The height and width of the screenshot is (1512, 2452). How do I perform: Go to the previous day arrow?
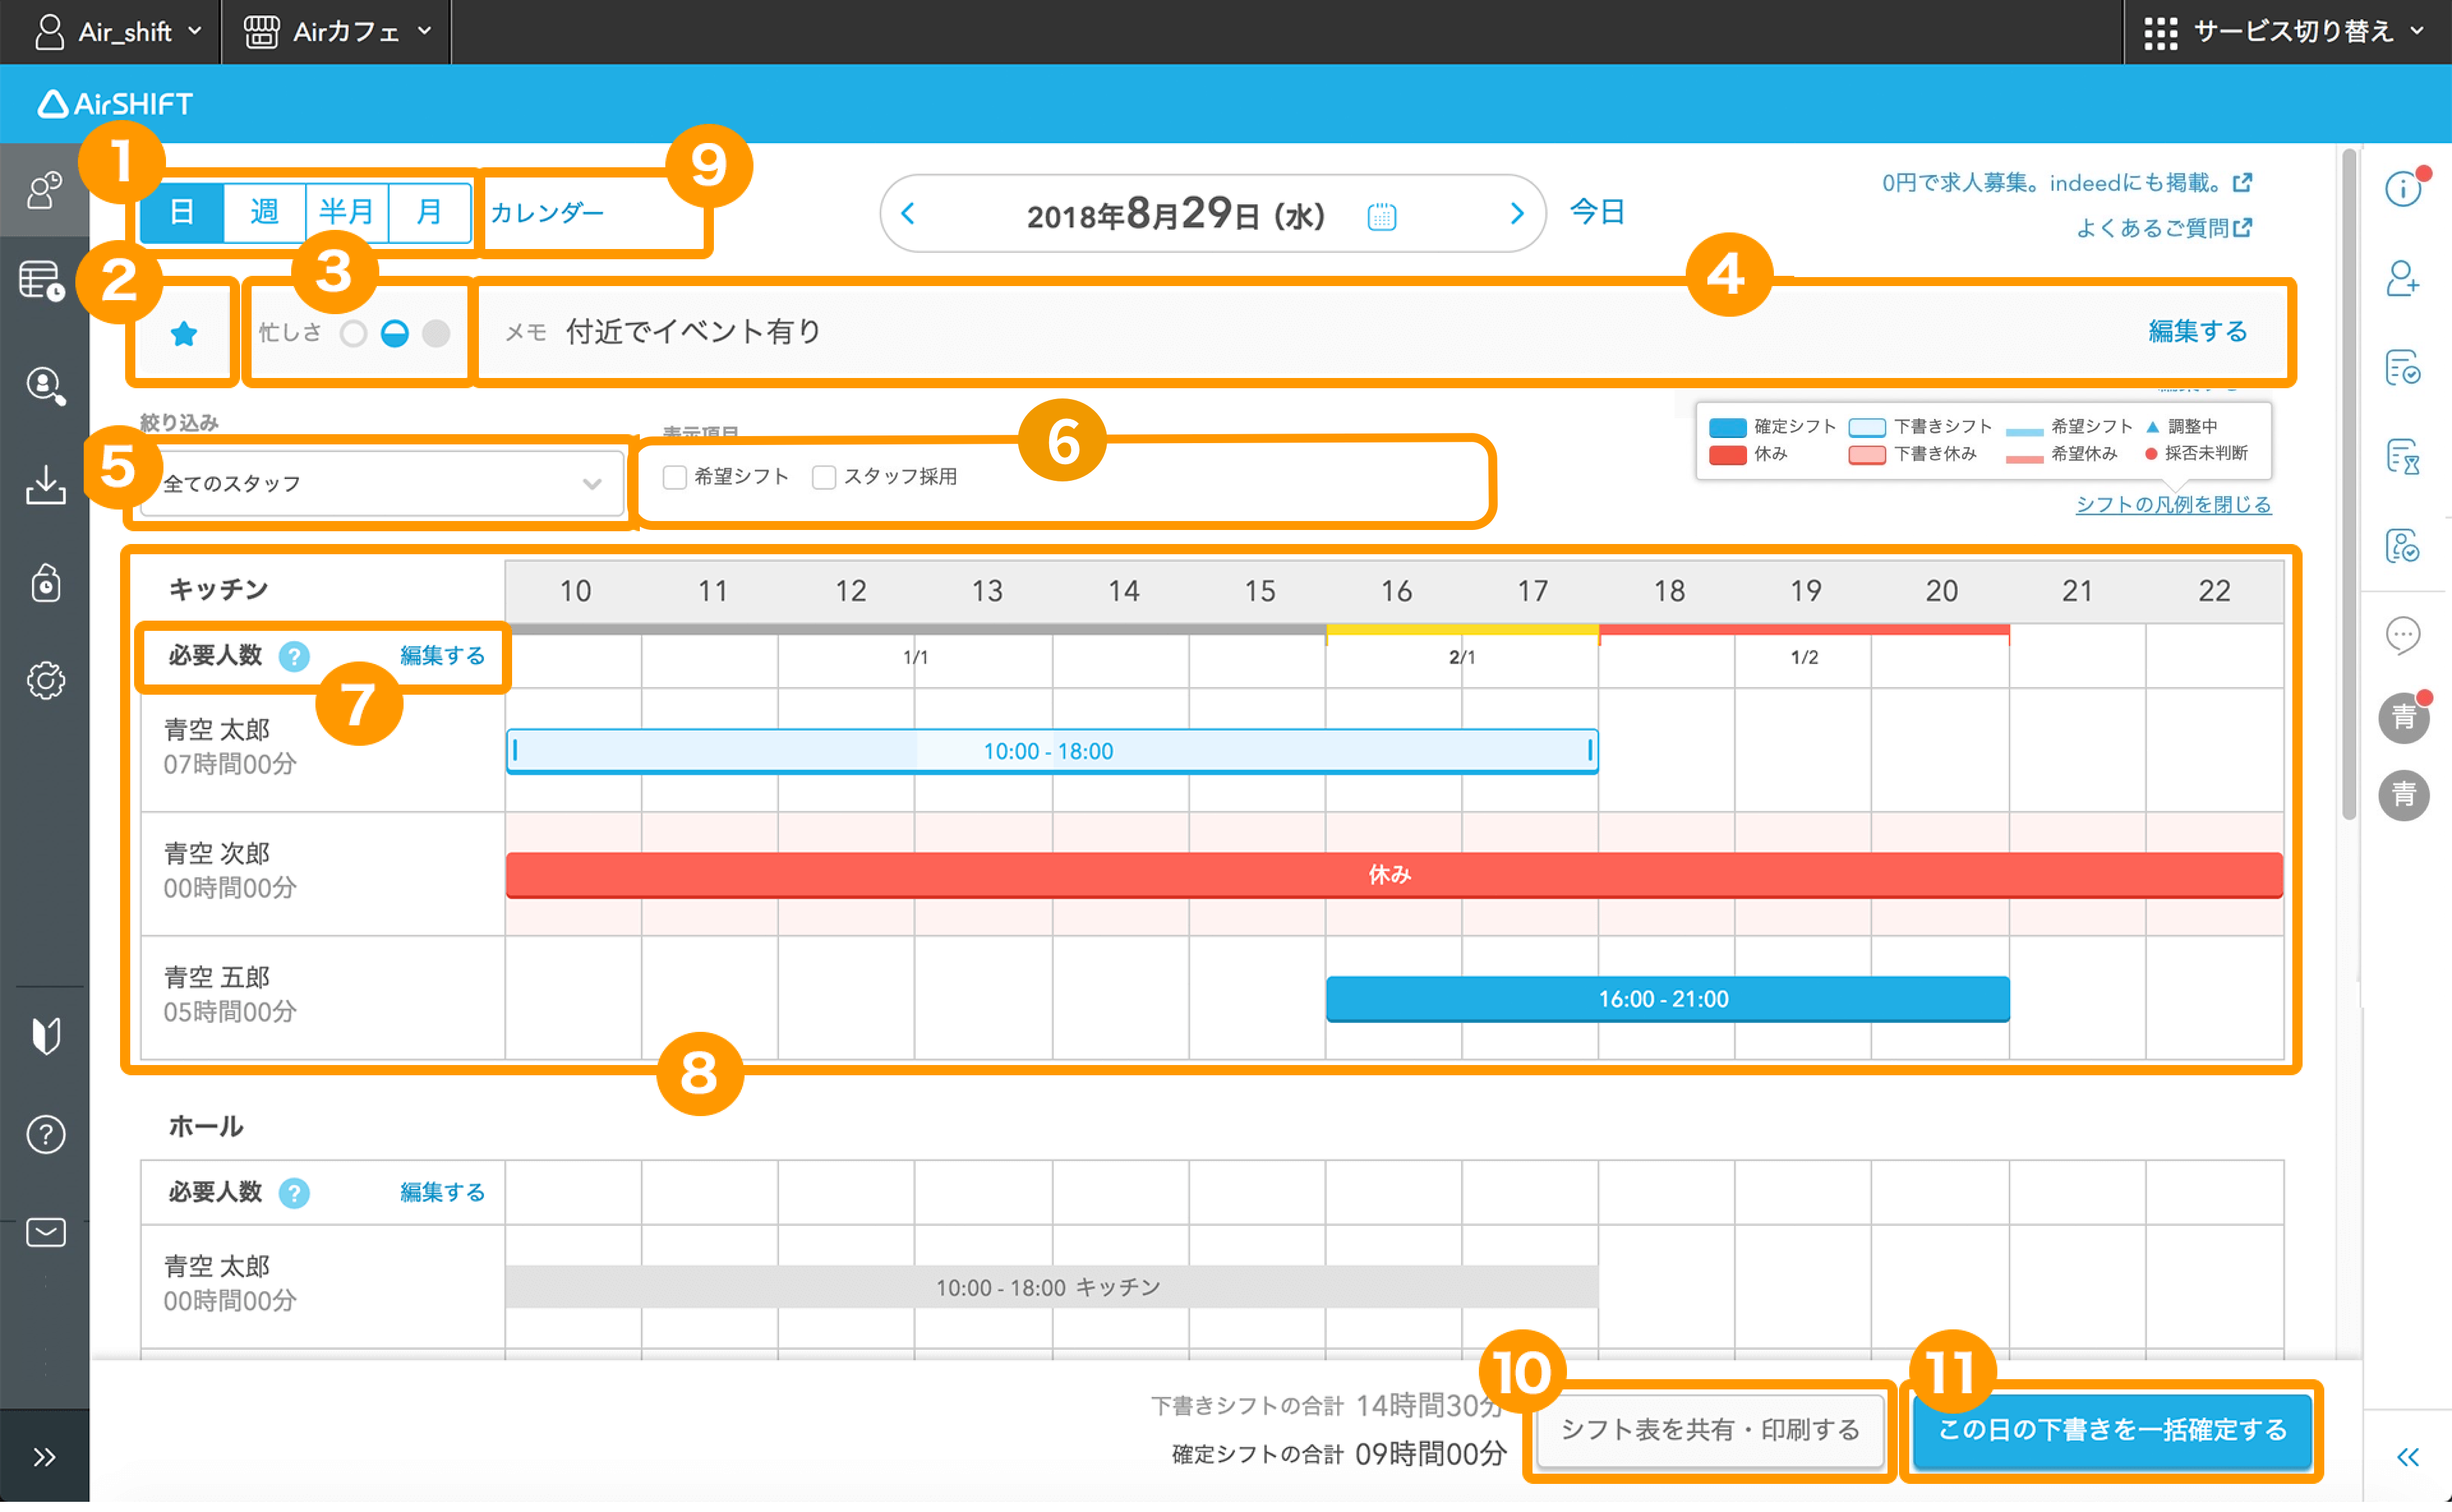(908, 214)
